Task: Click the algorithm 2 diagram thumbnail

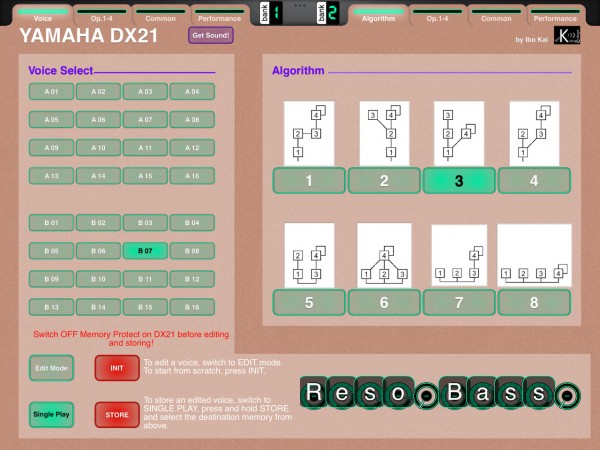Action: point(384,133)
